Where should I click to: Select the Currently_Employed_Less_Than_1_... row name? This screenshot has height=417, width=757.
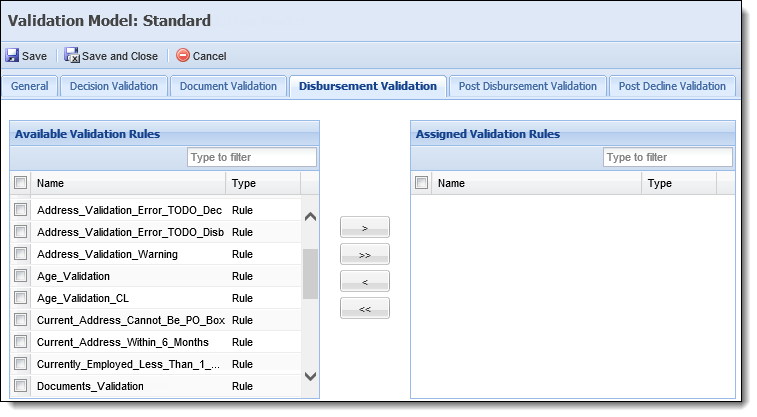point(128,364)
